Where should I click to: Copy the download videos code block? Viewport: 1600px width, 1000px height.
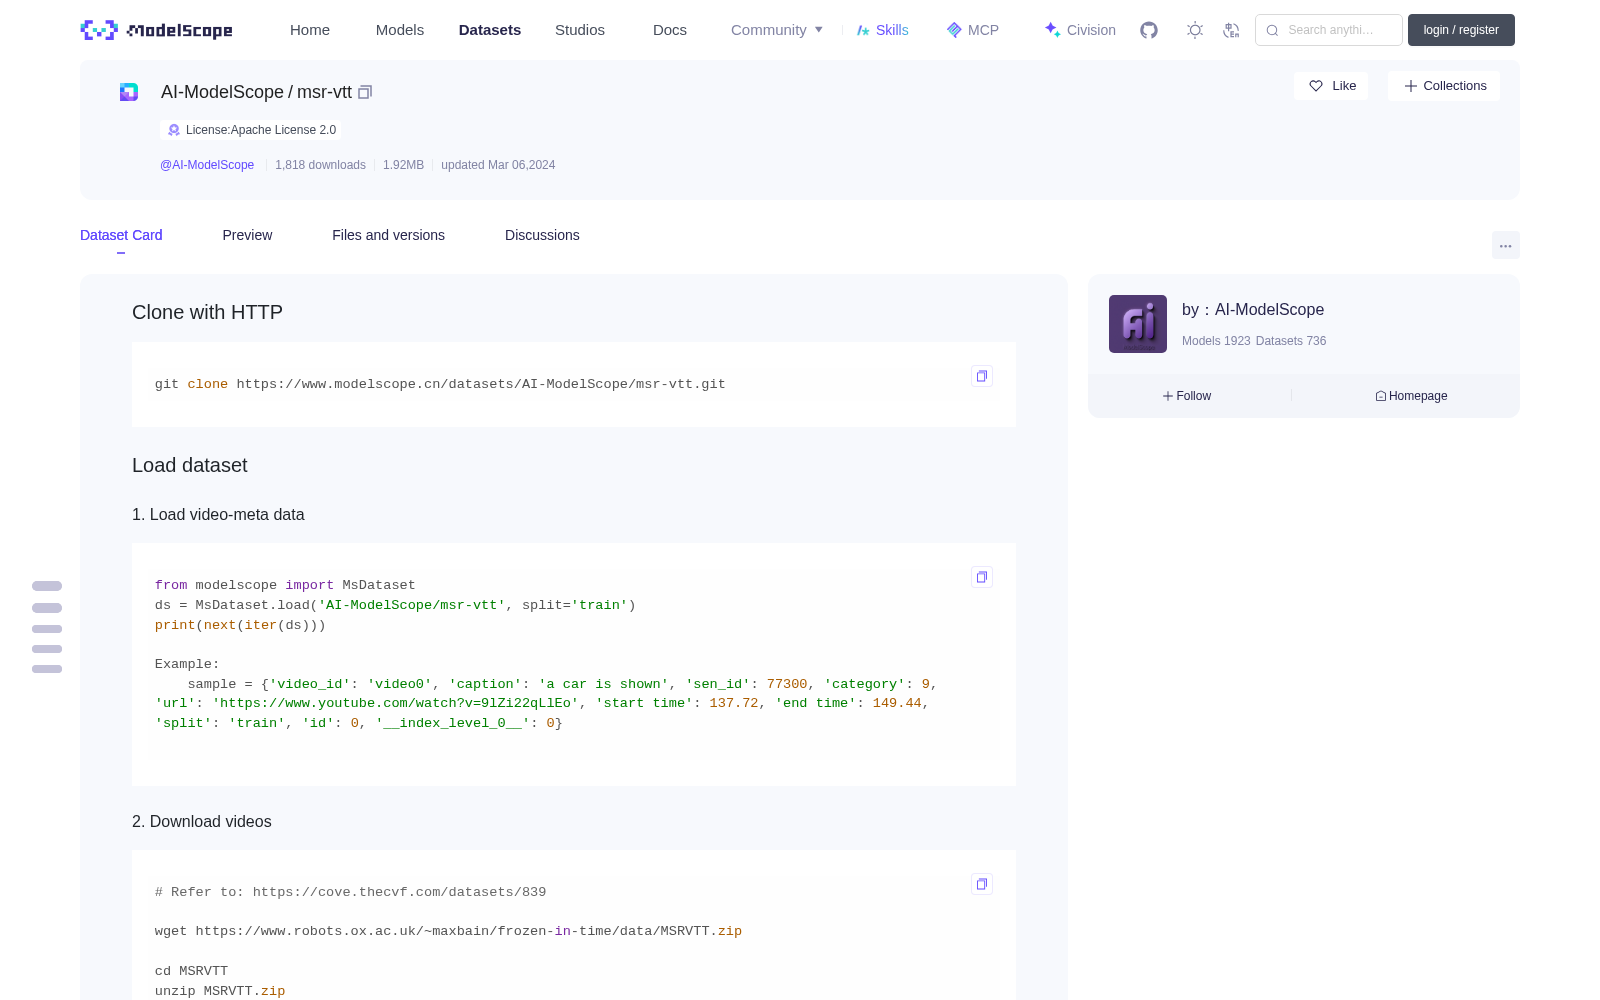pyautogui.click(x=982, y=884)
